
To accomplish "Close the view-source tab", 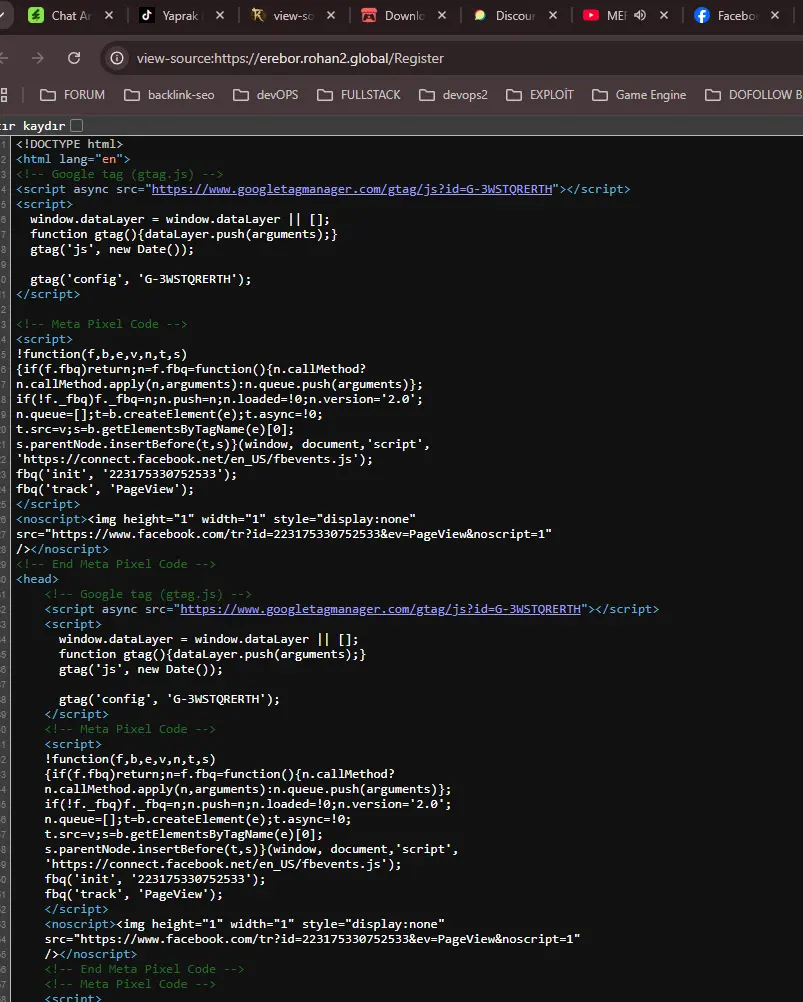I will coord(331,15).
